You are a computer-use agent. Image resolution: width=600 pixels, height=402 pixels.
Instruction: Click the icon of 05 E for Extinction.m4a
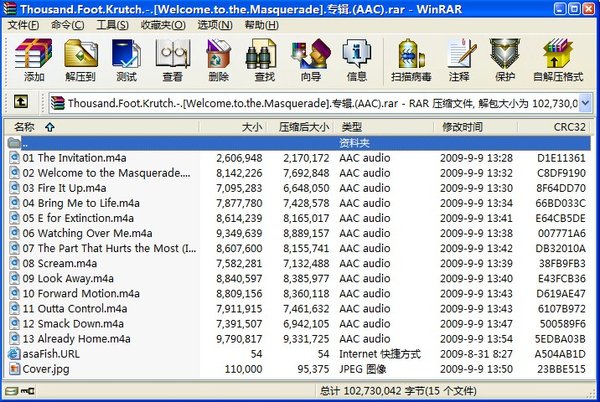point(14,218)
